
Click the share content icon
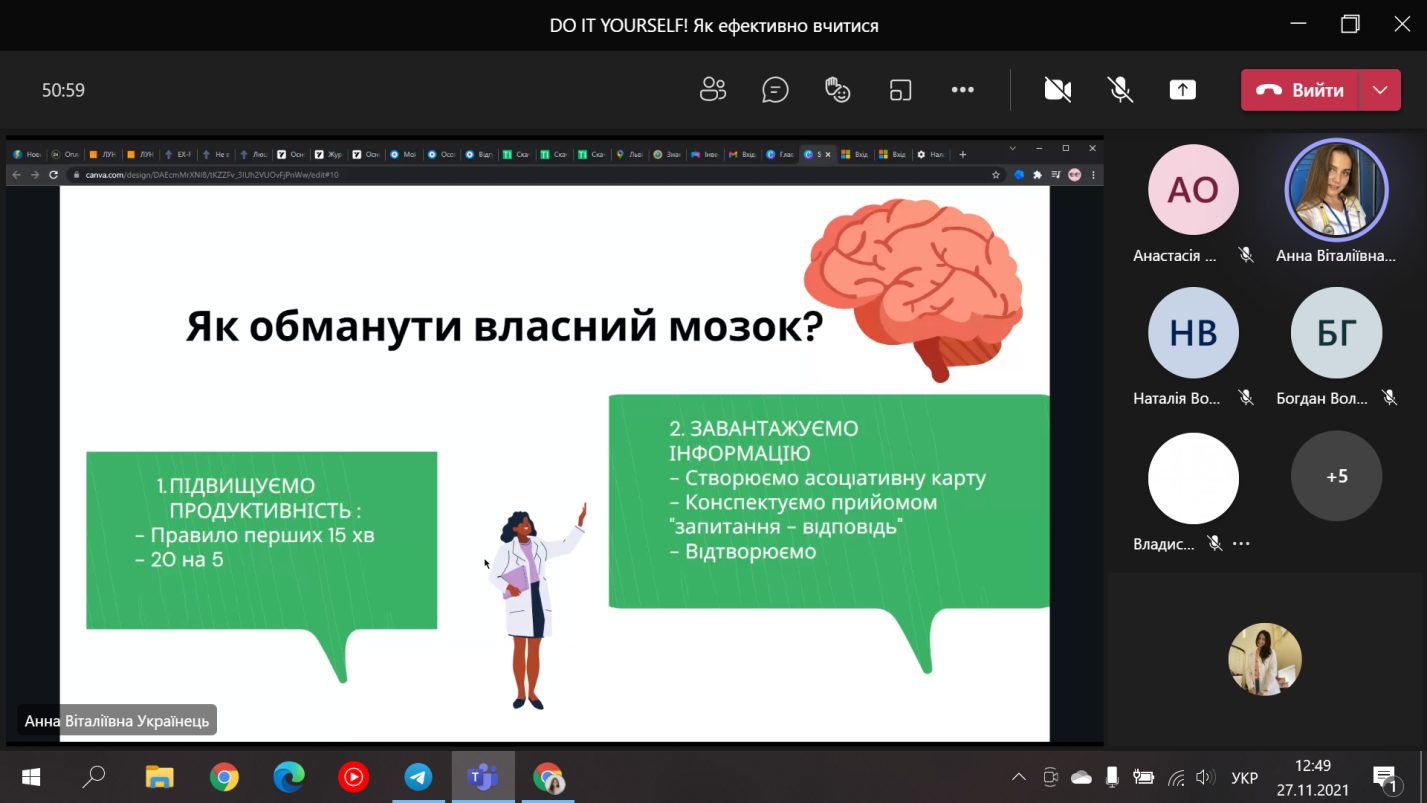click(x=1182, y=90)
